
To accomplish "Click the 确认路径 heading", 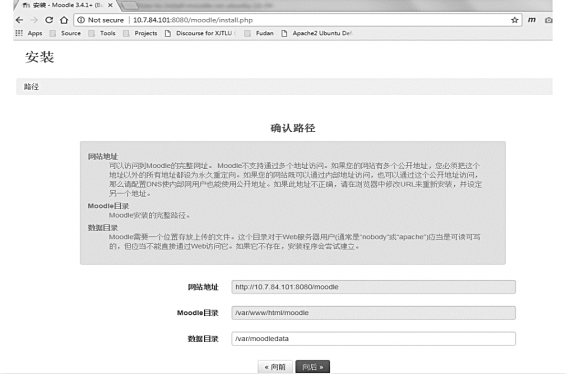I will (x=293, y=128).
